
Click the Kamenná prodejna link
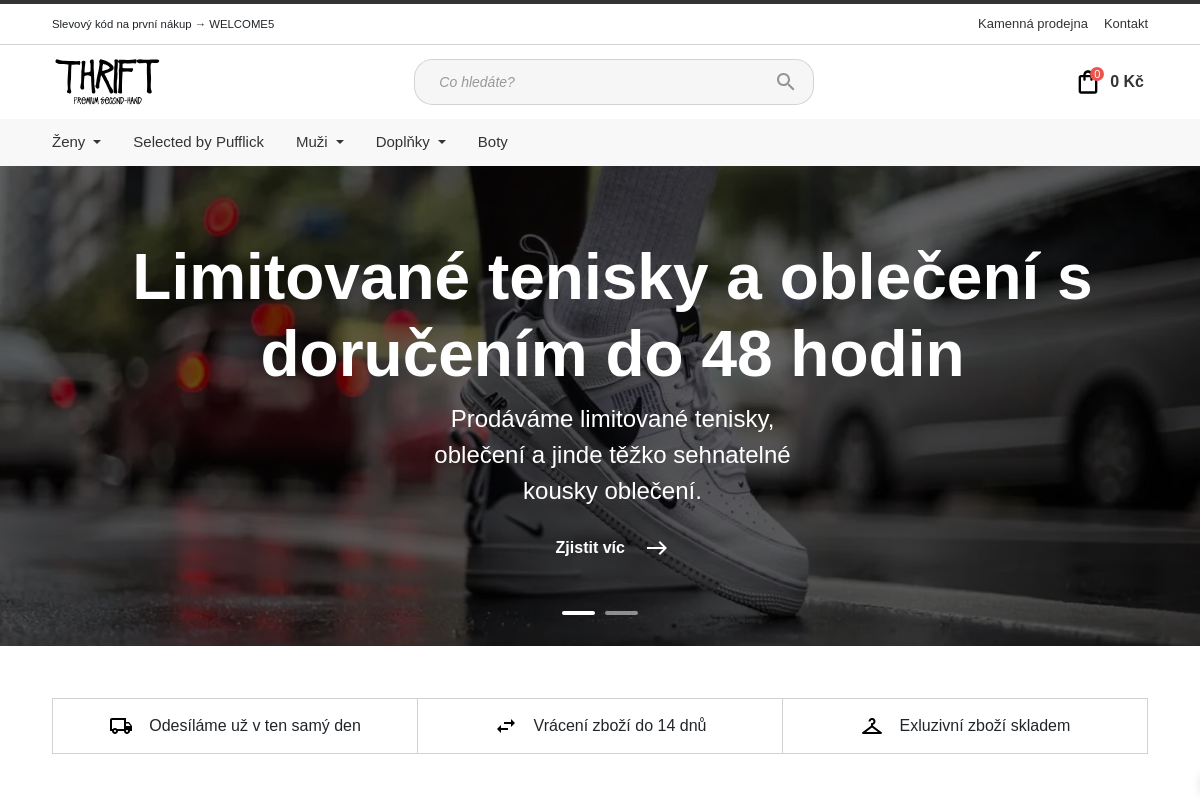point(1033,23)
